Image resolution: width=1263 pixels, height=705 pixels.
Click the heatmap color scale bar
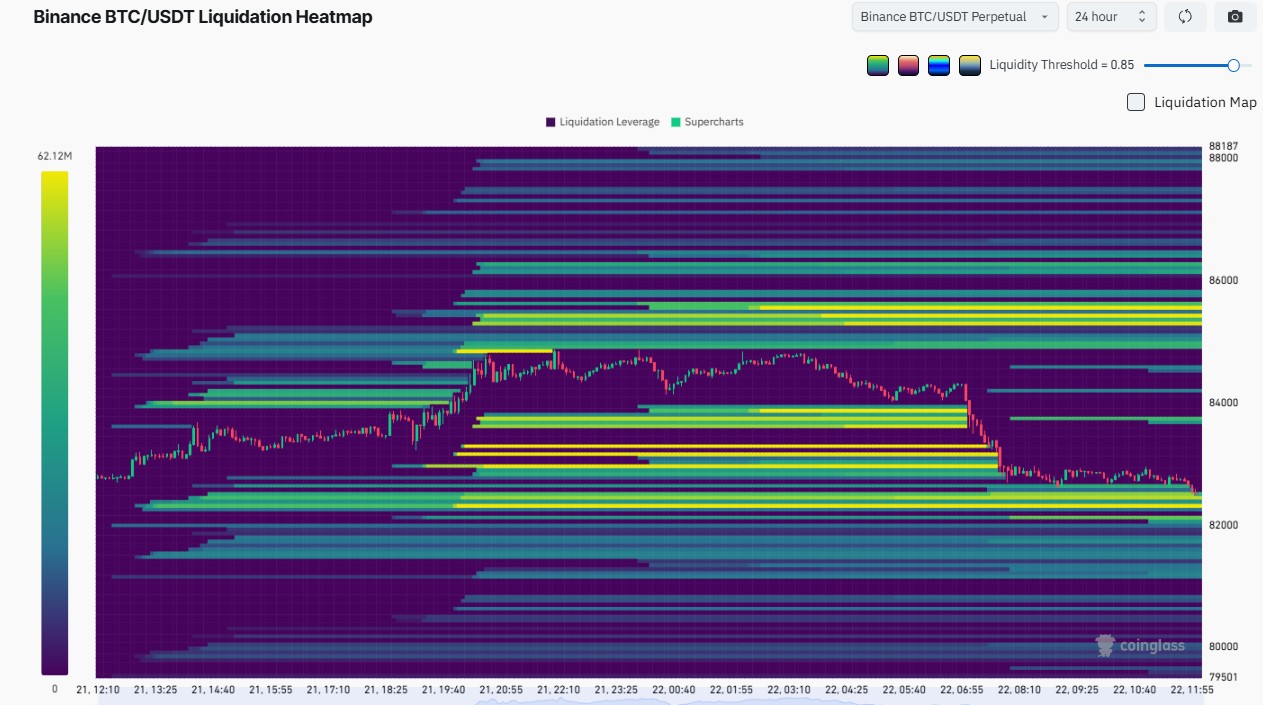[x=54, y=423]
